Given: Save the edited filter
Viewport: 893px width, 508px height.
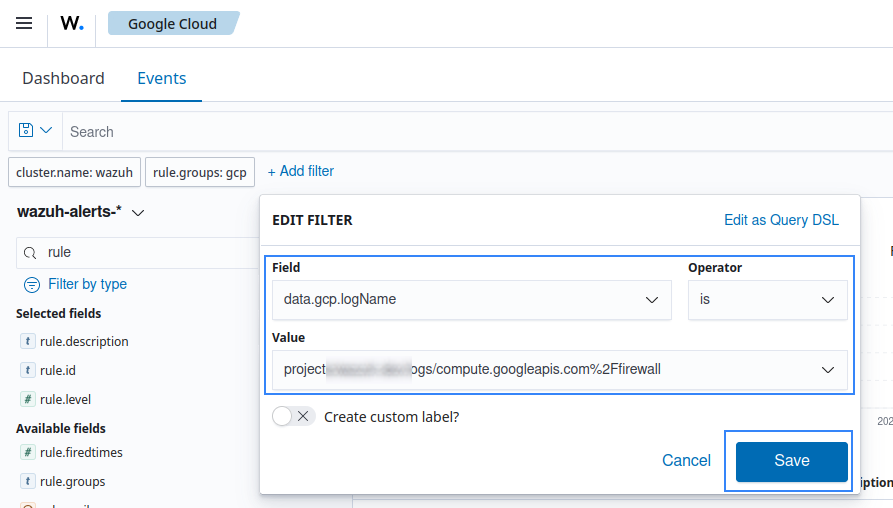Looking at the screenshot, I should [x=791, y=461].
